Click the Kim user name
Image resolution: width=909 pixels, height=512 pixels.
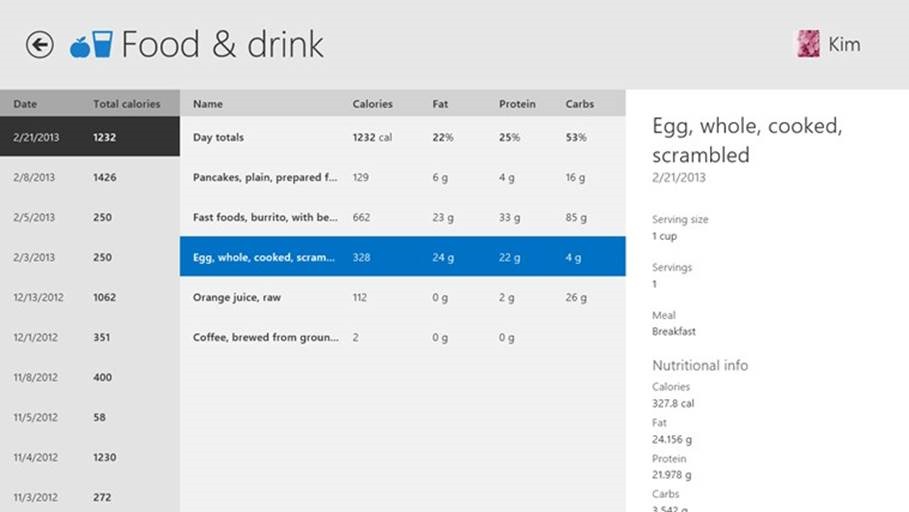click(x=844, y=44)
